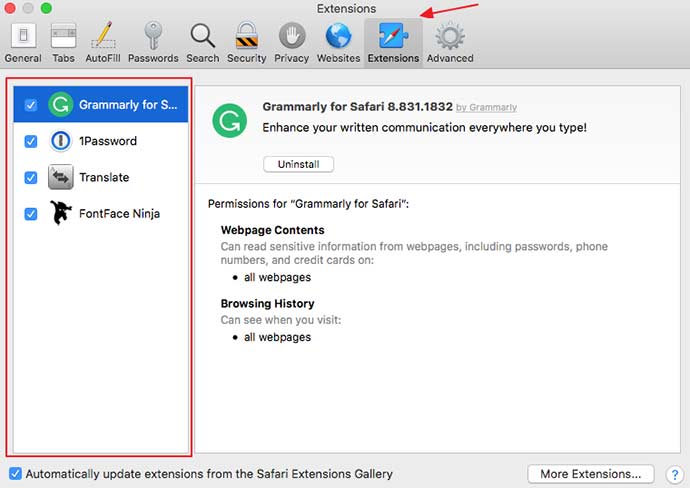Viewport: 690px width, 488px height.
Task: Open More Extensions gallery
Action: pyautogui.click(x=591, y=474)
